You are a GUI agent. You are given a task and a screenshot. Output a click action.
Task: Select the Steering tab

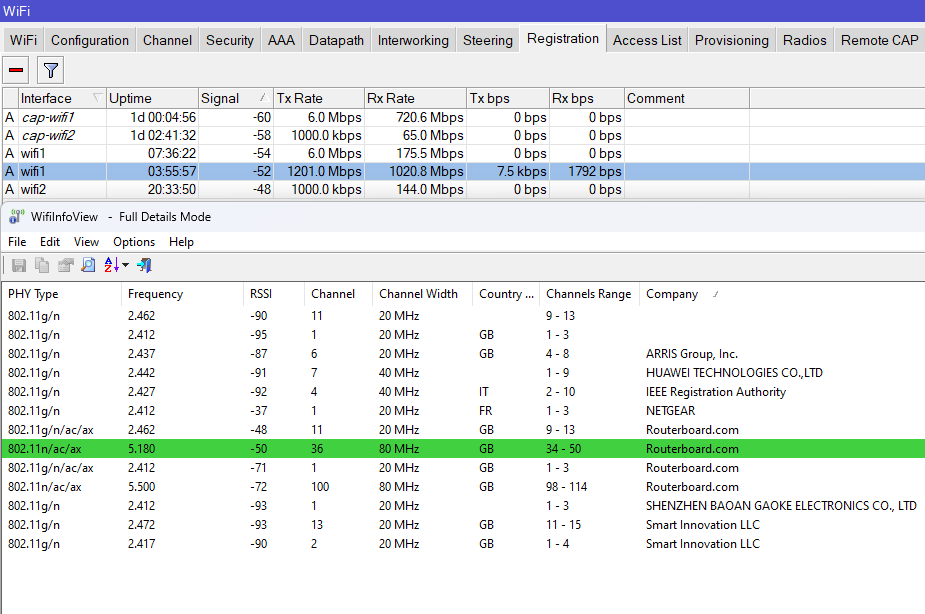[488, 40]
